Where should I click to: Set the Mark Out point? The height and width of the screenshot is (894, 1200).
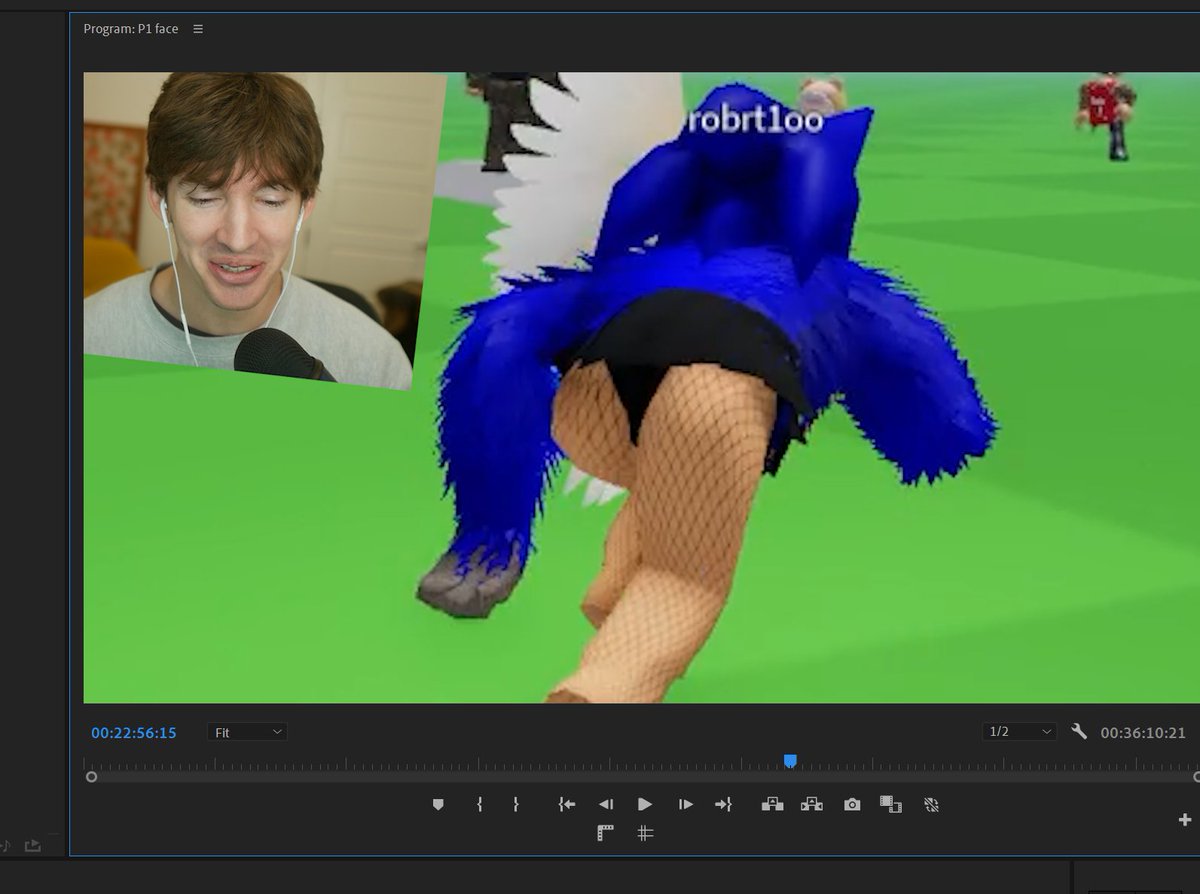point(516,804)
